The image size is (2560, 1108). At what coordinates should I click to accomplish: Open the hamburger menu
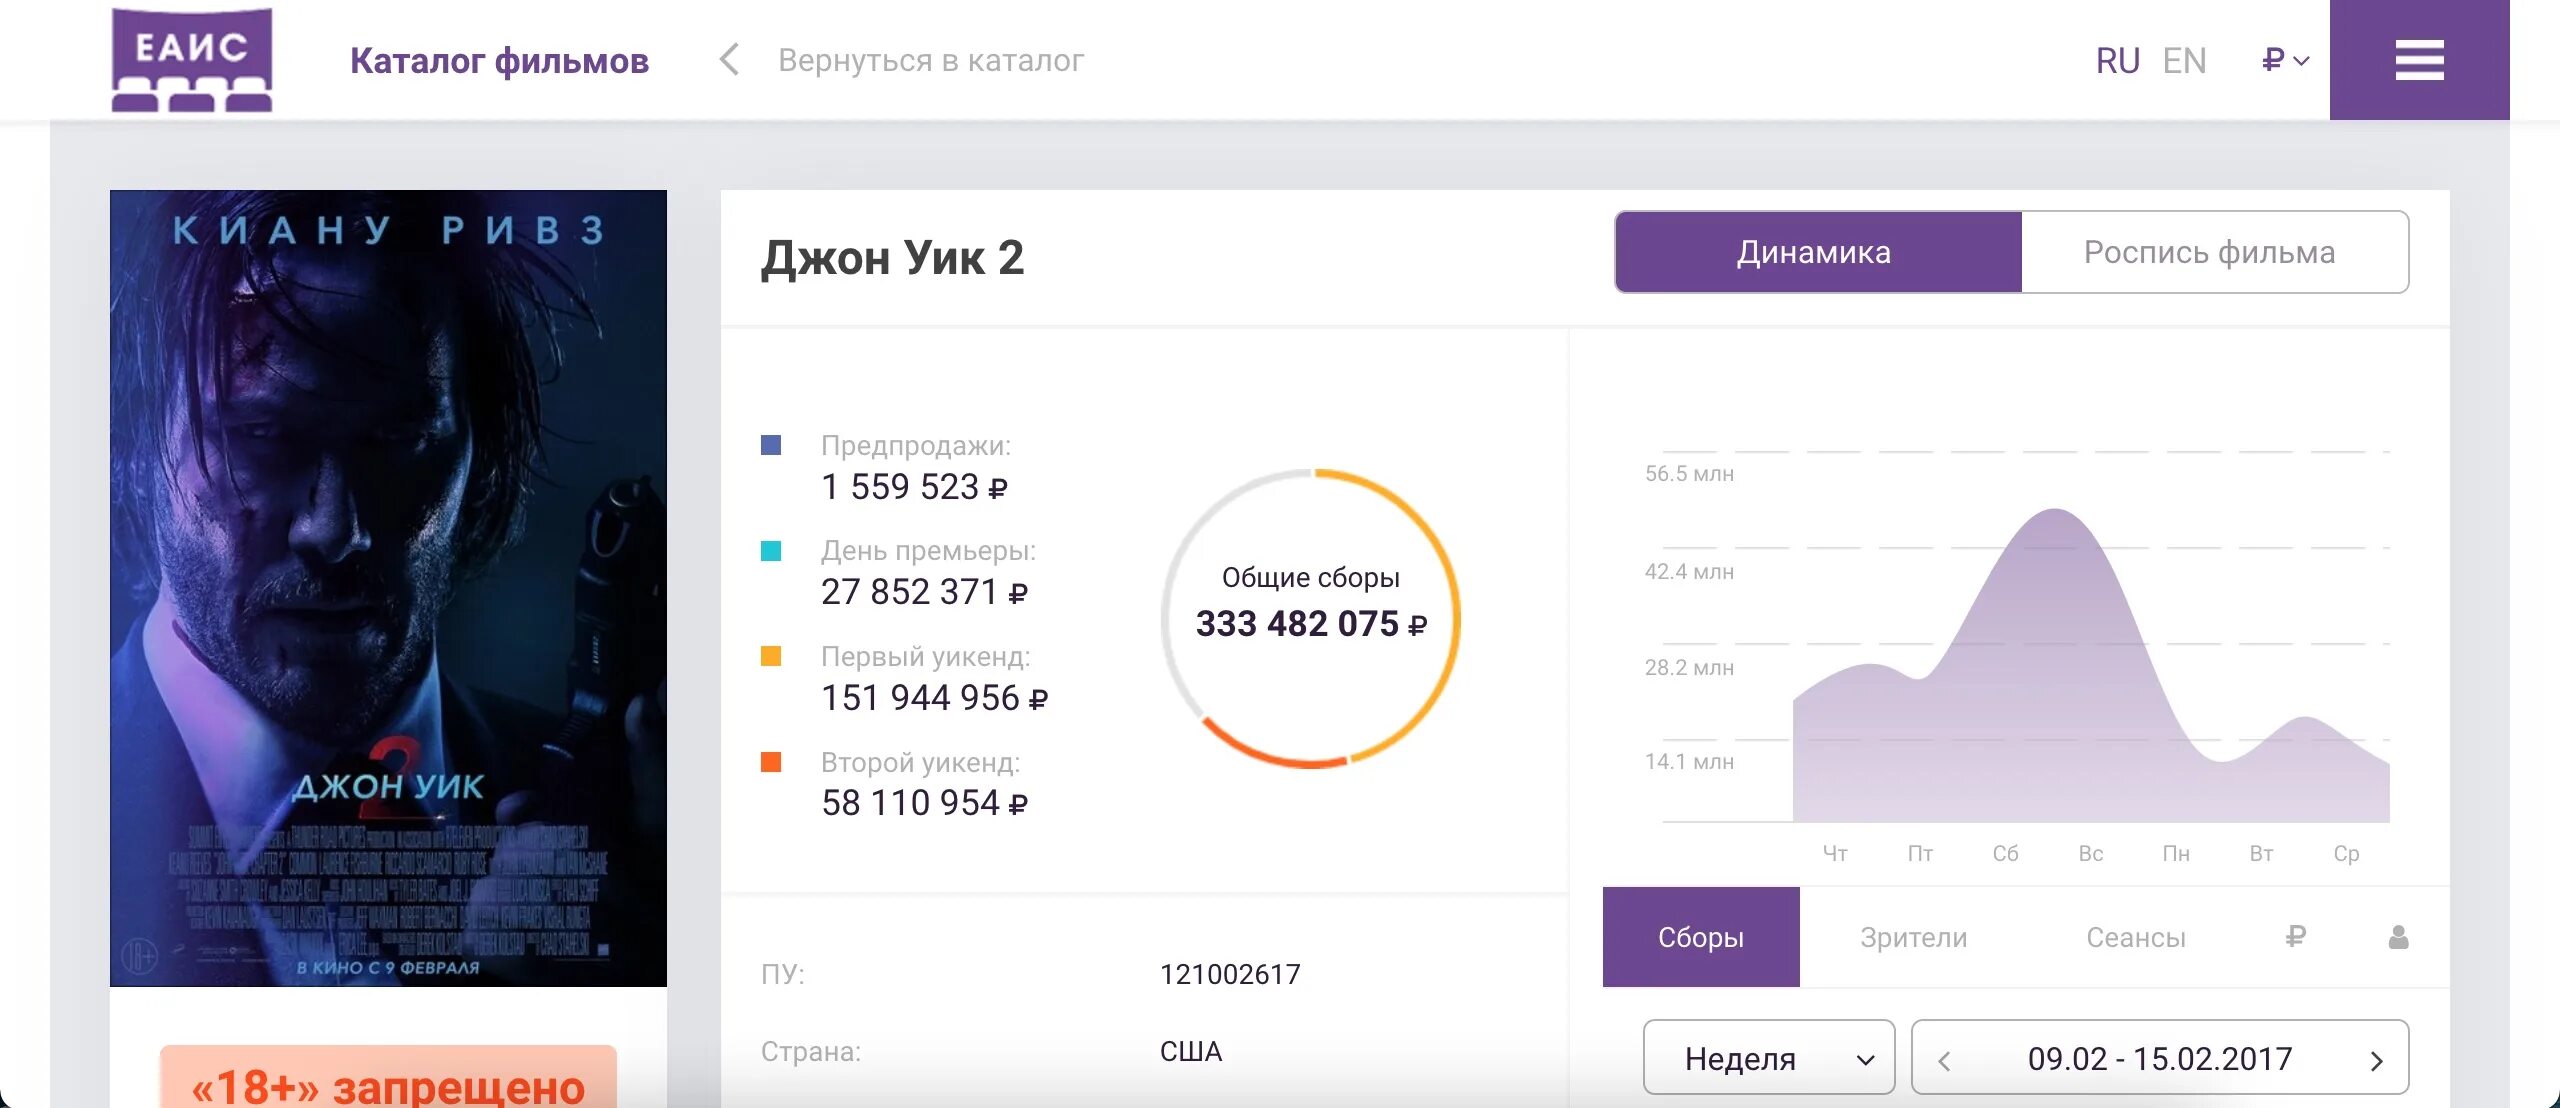[x=2419, y=60]
